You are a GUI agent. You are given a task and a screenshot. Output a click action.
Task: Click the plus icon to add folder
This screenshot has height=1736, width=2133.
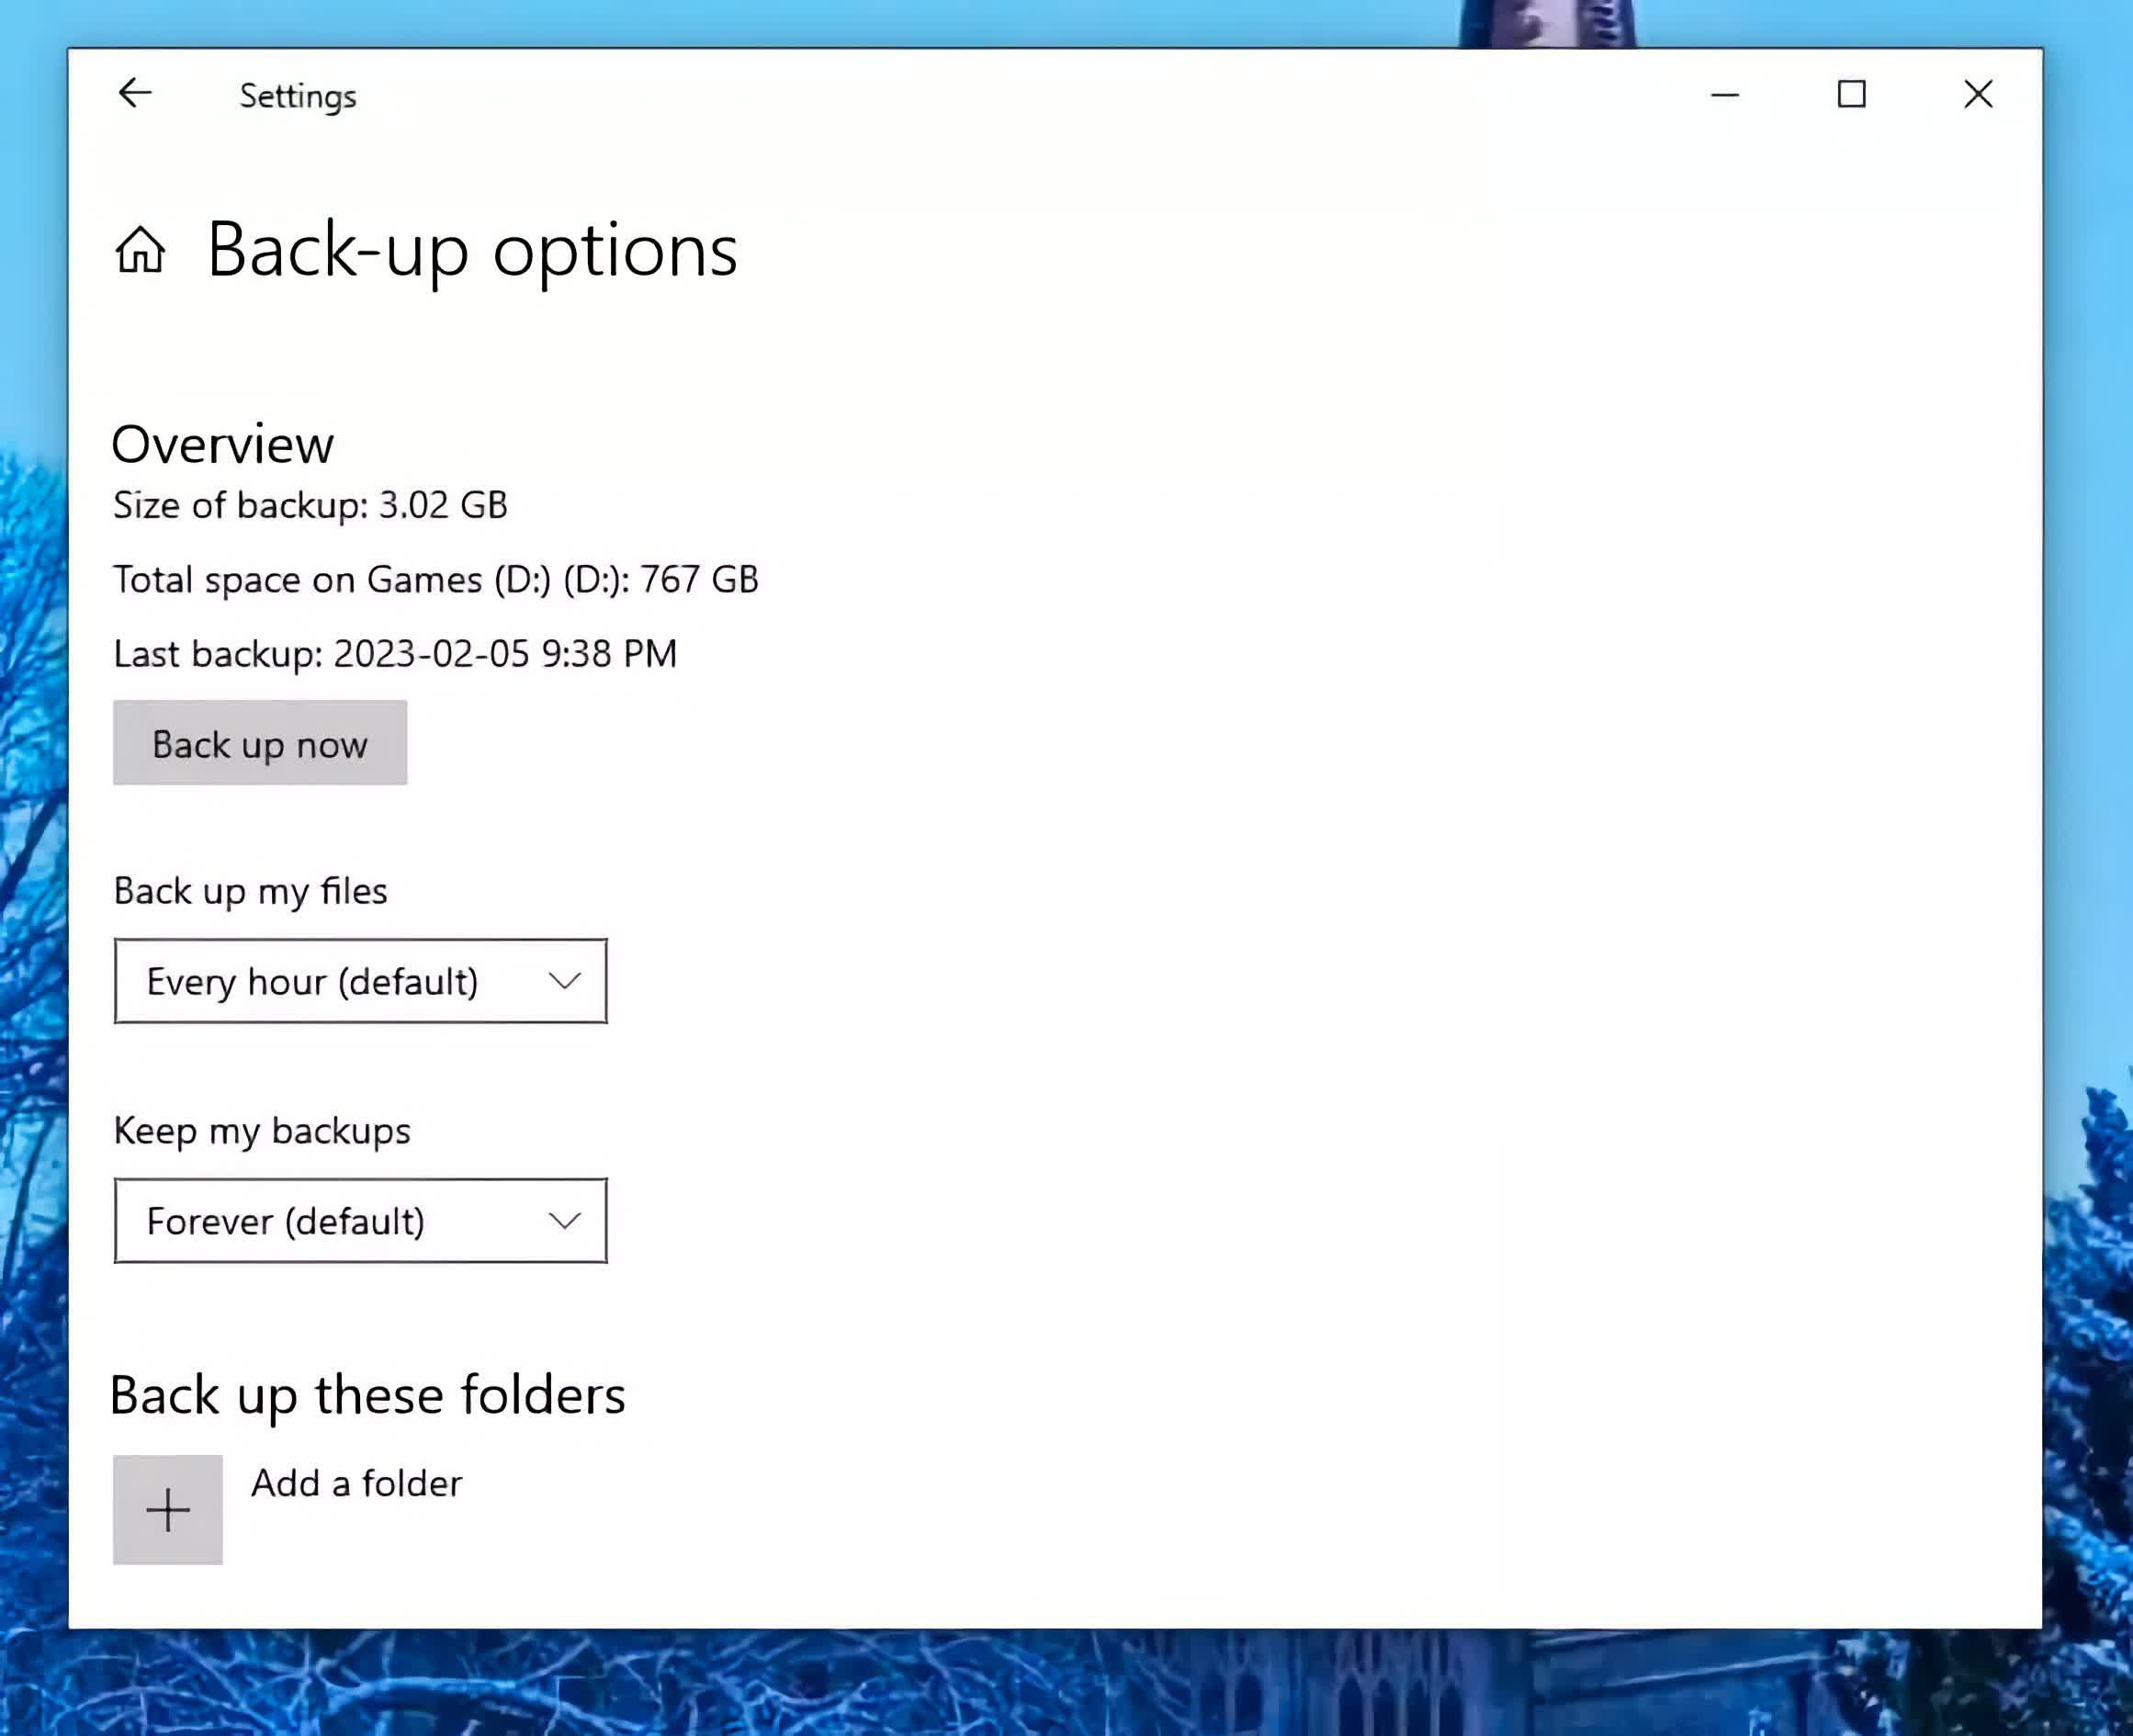pyautogui.click(x=168, y=1509)
